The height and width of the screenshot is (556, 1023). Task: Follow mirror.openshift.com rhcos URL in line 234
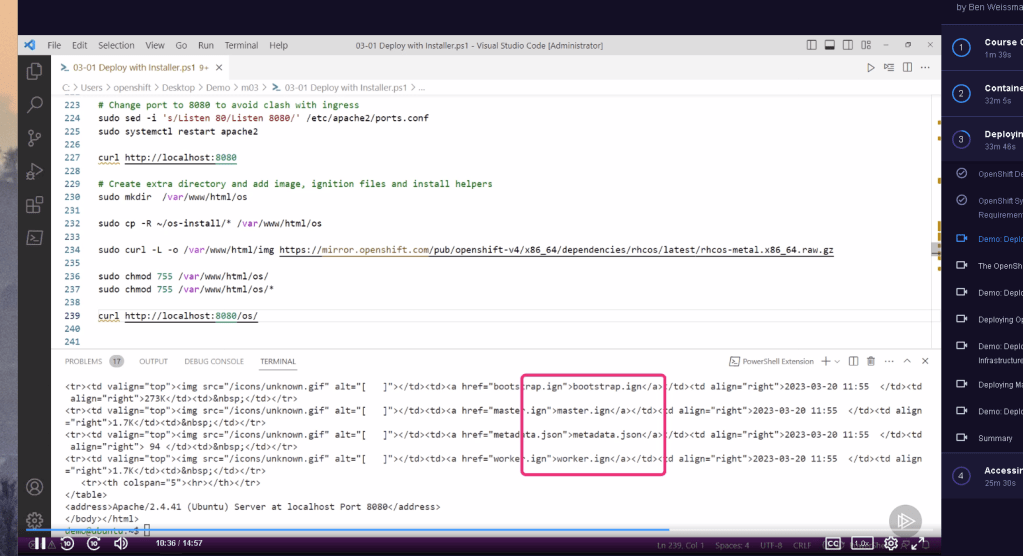pos(556,250)
